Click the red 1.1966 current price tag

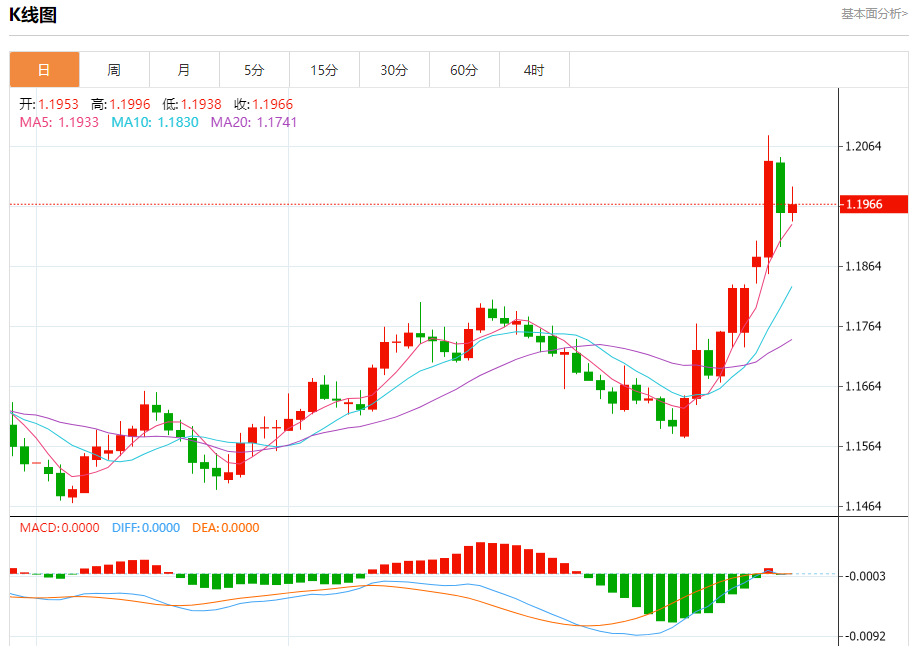[x=873, y=205]
